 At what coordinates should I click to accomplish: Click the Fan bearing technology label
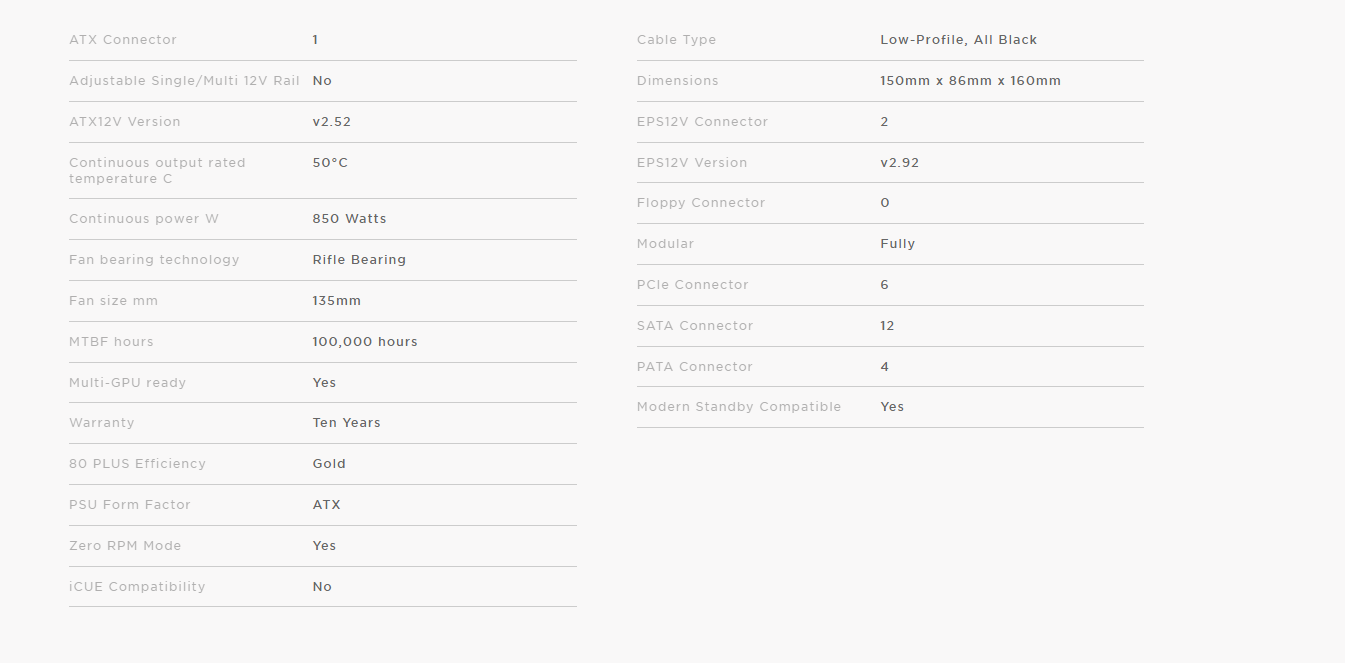point(154,260)
